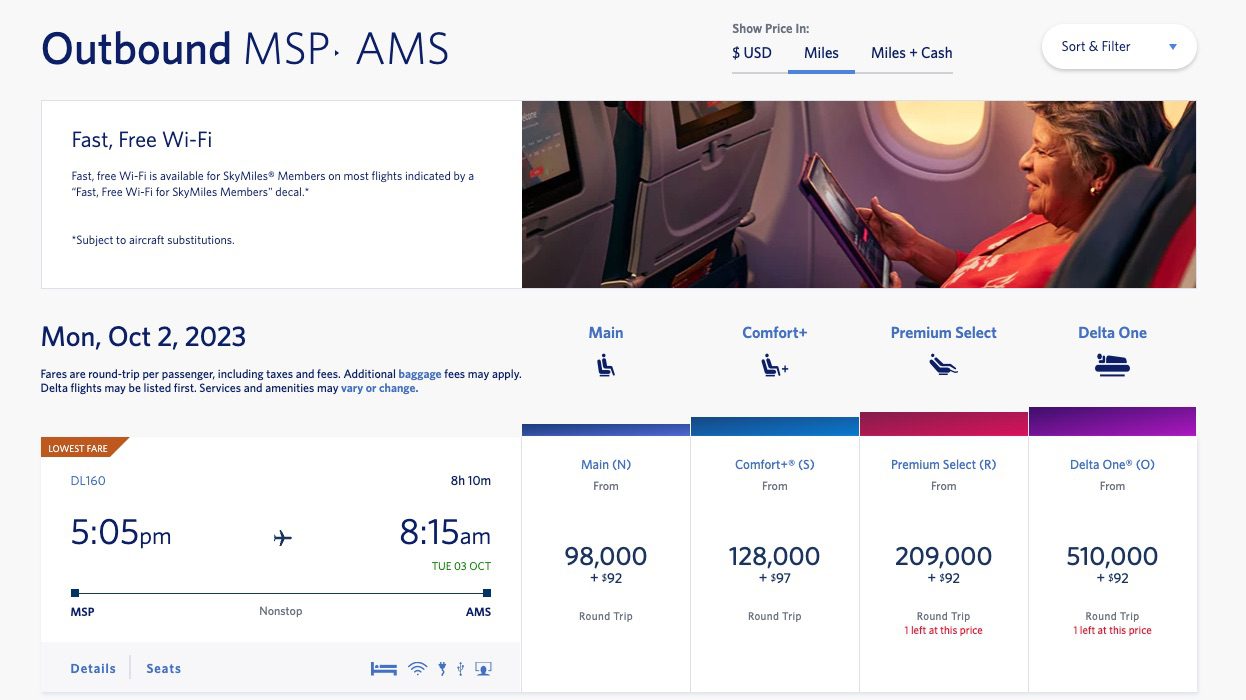
Task: Select the in-seat power outlet icon
Action: [443, 668]
